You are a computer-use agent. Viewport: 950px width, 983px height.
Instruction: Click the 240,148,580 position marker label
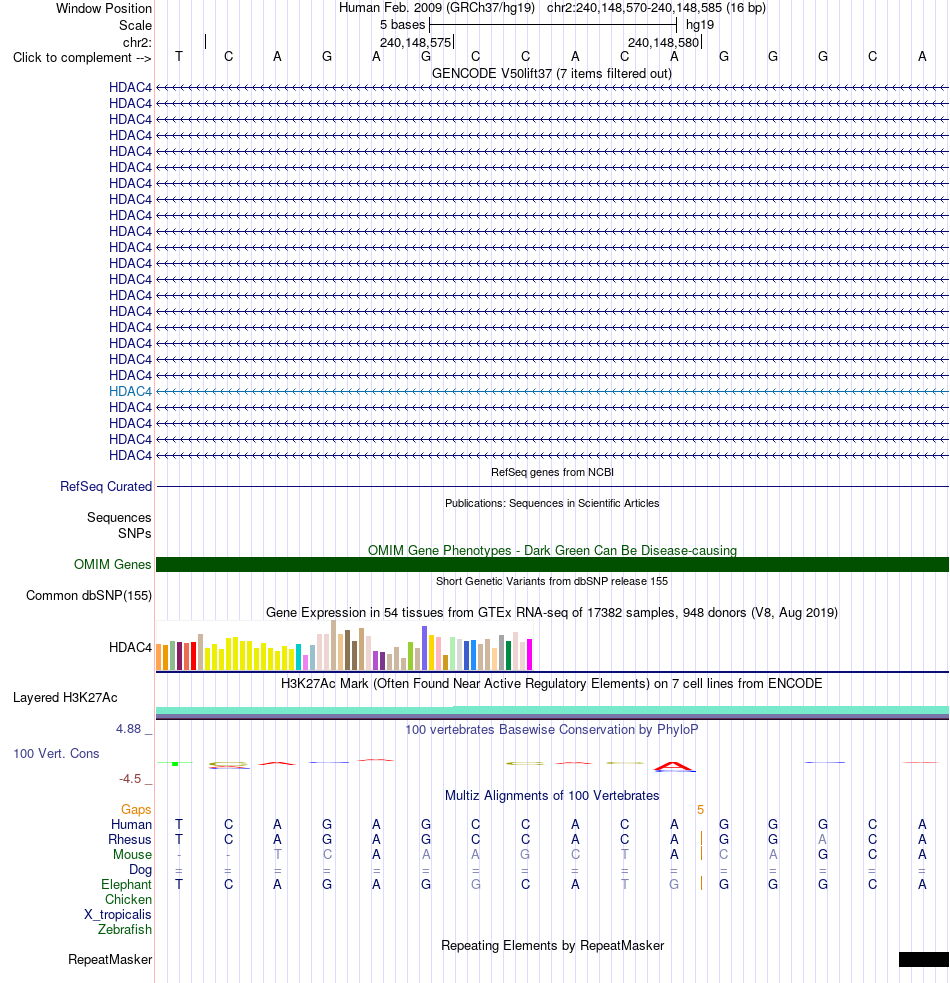click(x=663, y=43)
